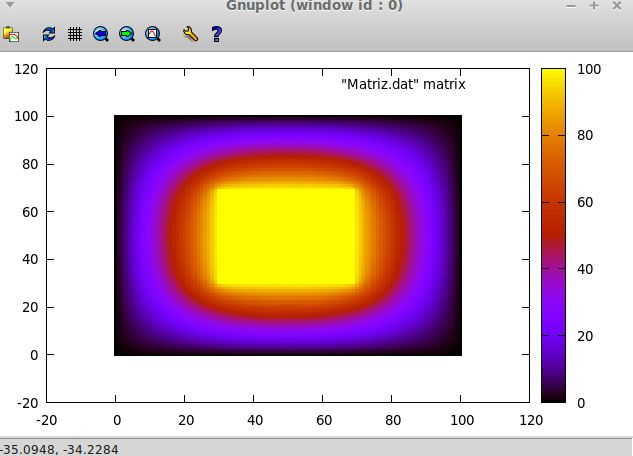Click the y-axis label 80
Image resolution: width=633 pixels, height=456 pixels.
click(x=30, y=164)
